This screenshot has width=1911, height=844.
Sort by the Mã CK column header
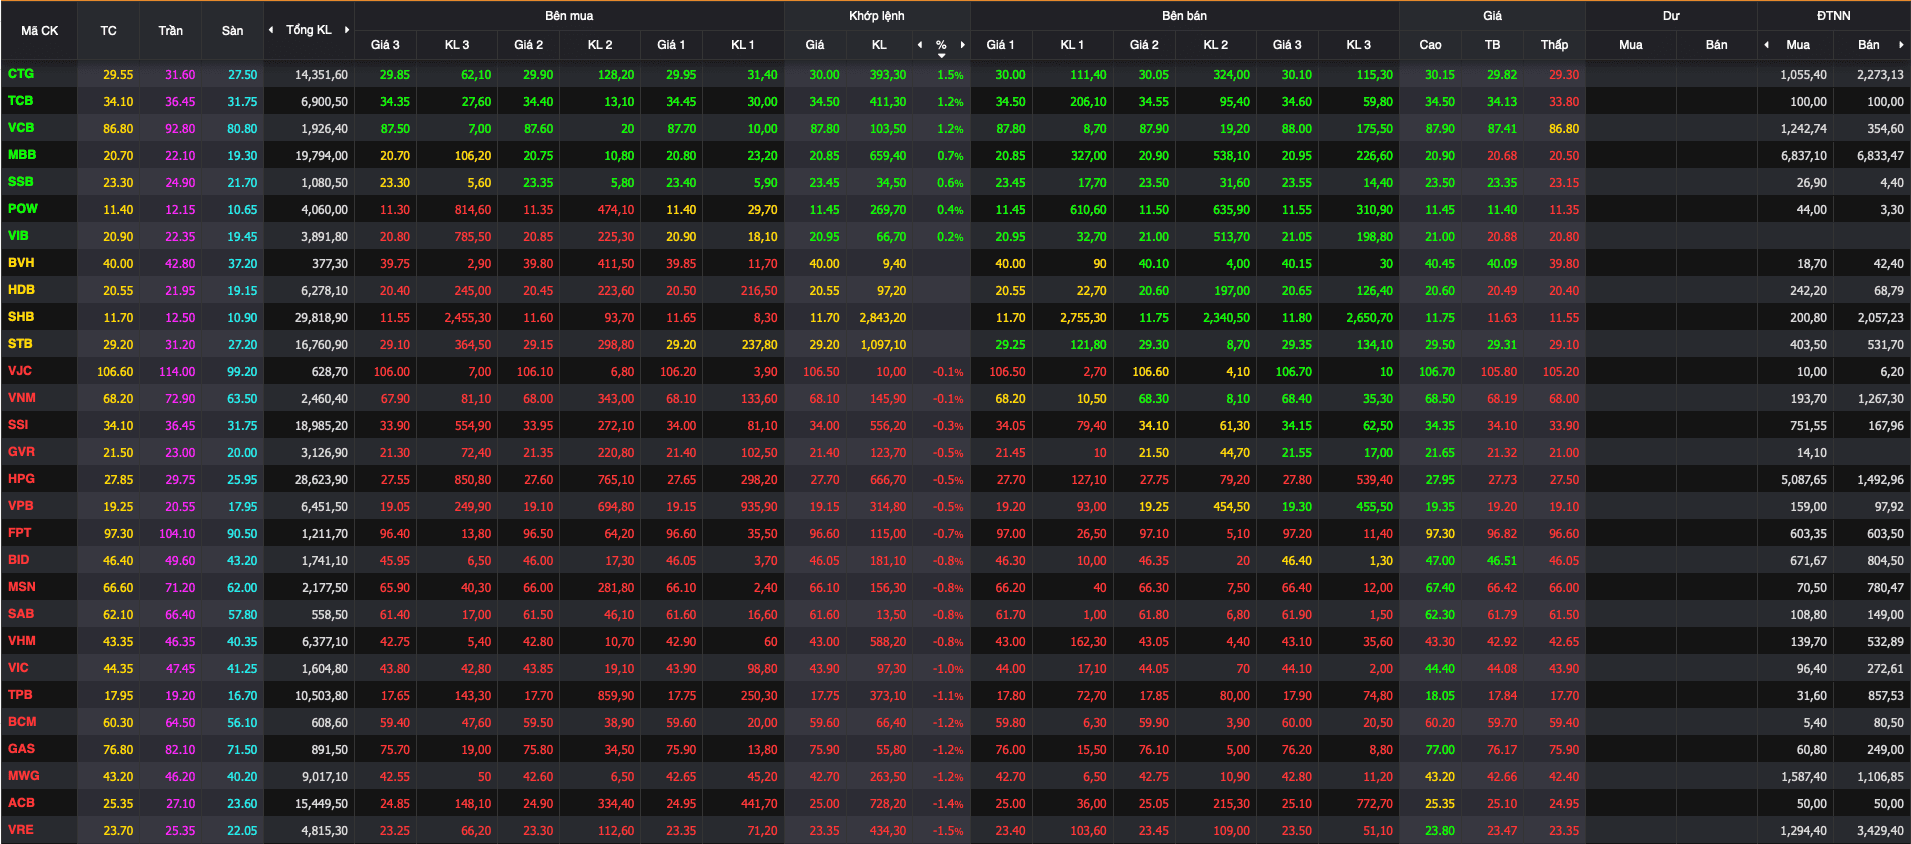(x=40, y=31)
